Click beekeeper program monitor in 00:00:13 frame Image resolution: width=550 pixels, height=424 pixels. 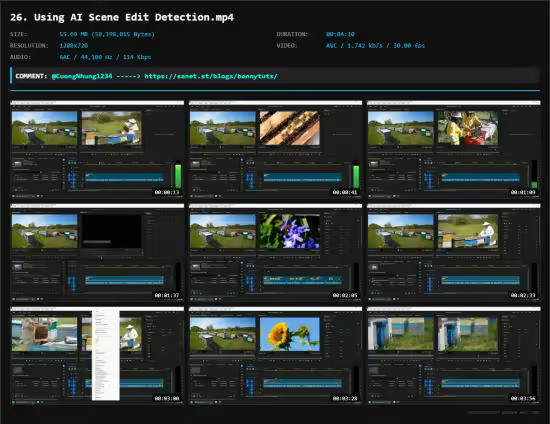click(x=112, y=128)
